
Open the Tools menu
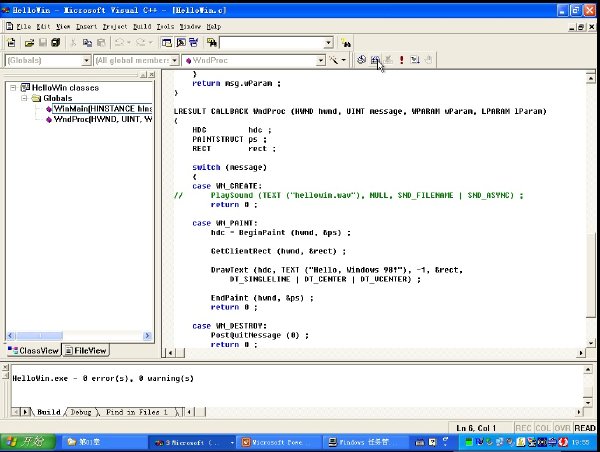[x=165, y=26]
